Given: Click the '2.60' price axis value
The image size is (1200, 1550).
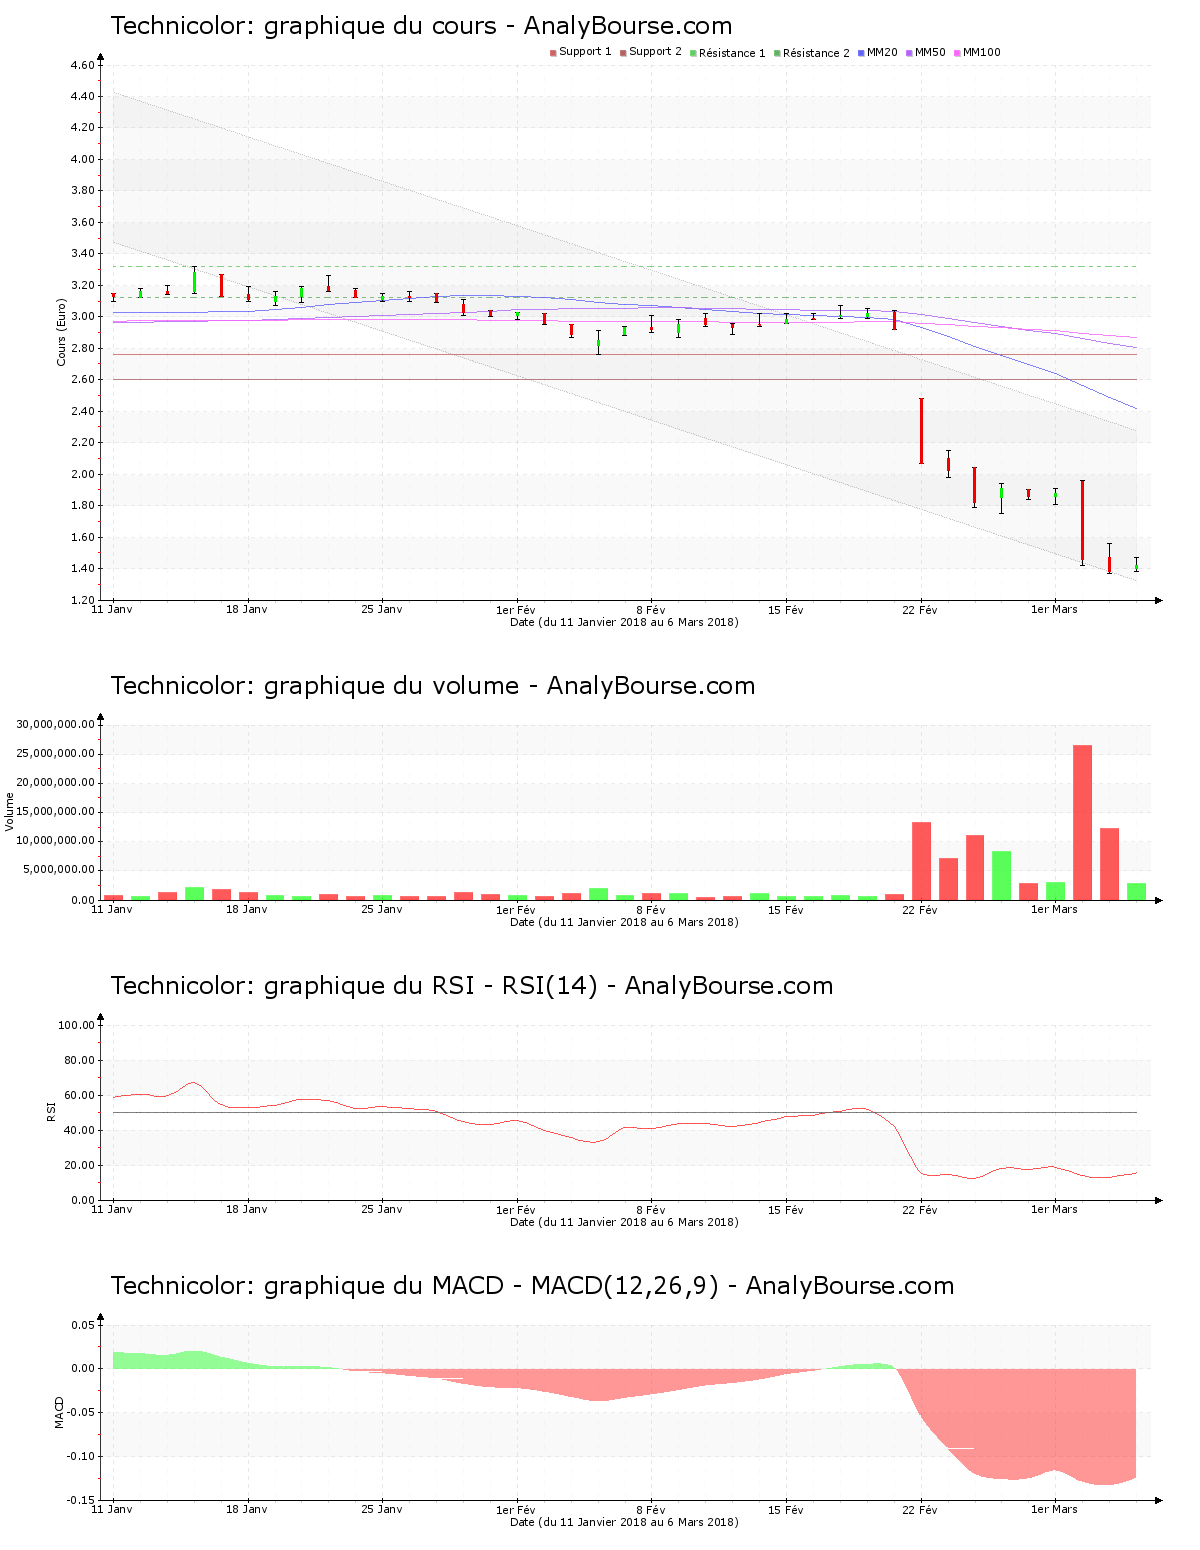Looking at the screenshot, I should click(x=83, y=379).
